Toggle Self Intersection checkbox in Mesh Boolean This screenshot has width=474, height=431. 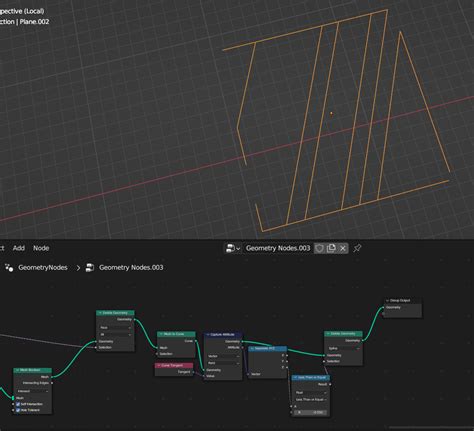[18, 404]
